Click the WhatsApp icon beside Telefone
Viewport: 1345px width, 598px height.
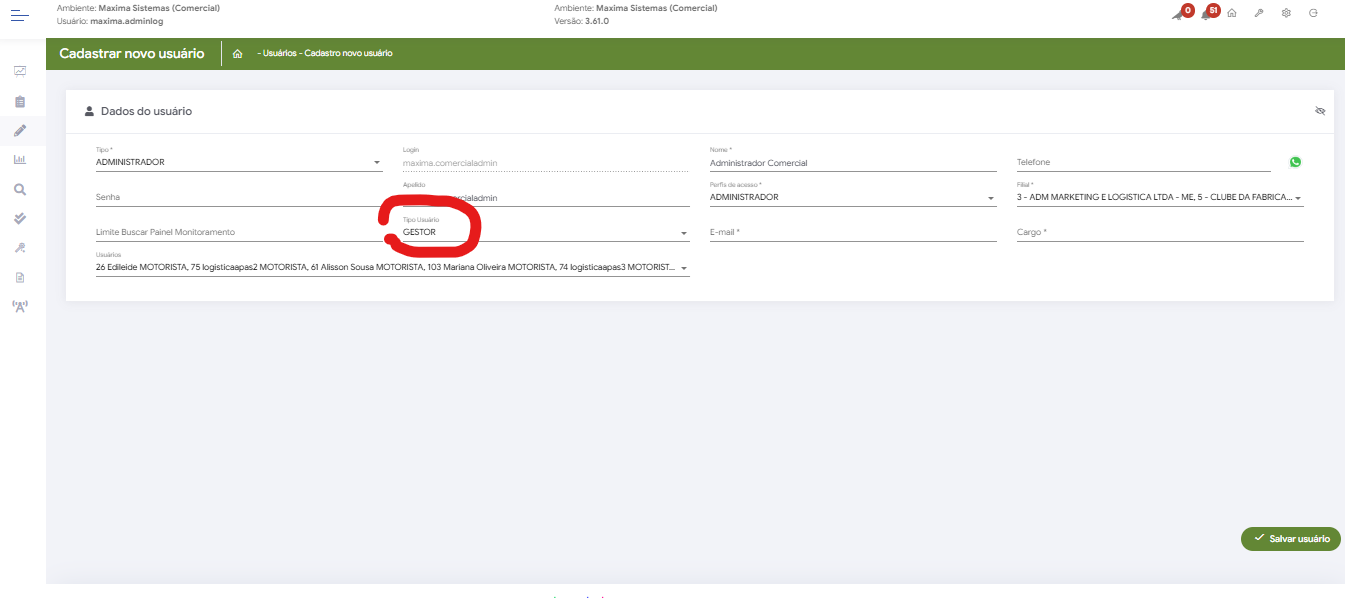1296,162
